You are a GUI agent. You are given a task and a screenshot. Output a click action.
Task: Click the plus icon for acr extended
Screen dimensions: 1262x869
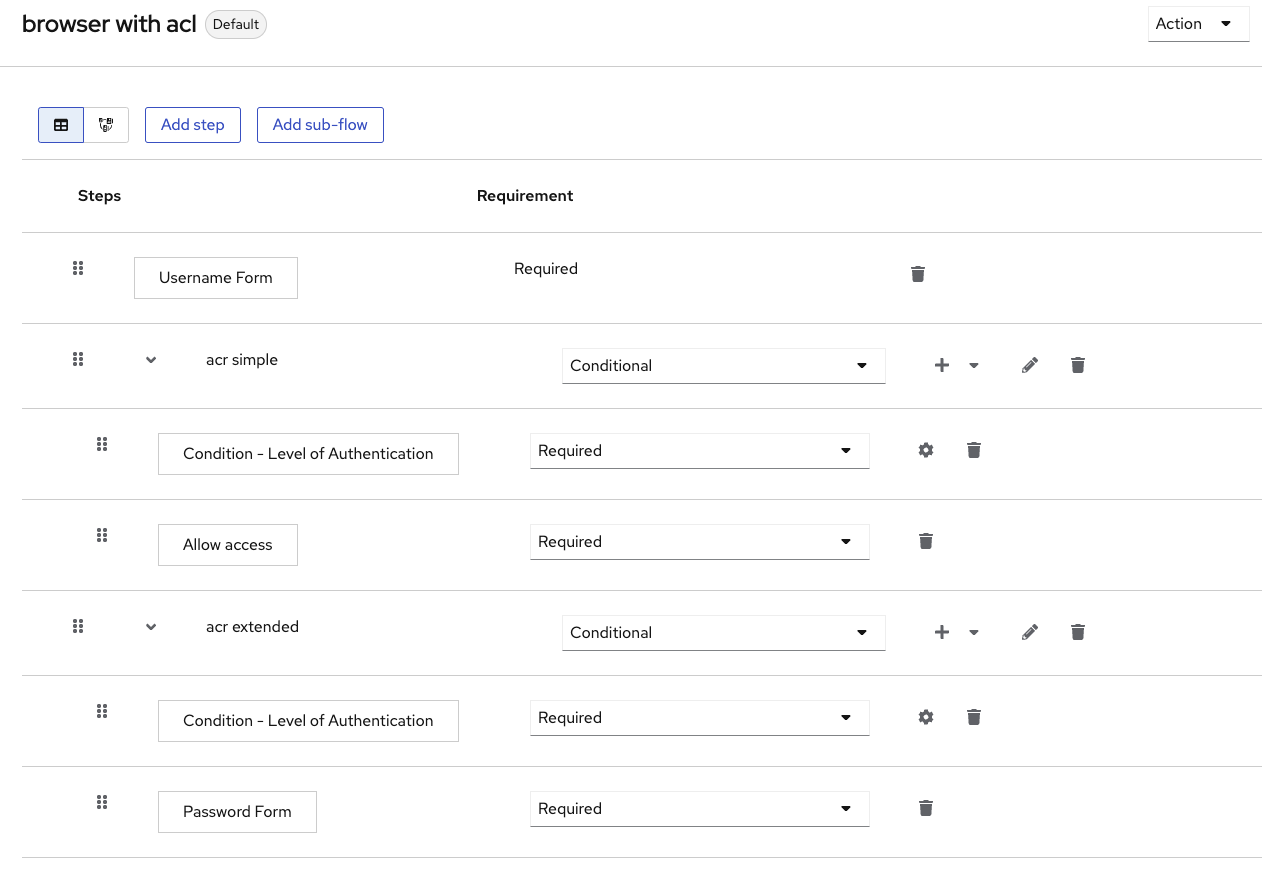pos(941,632)
